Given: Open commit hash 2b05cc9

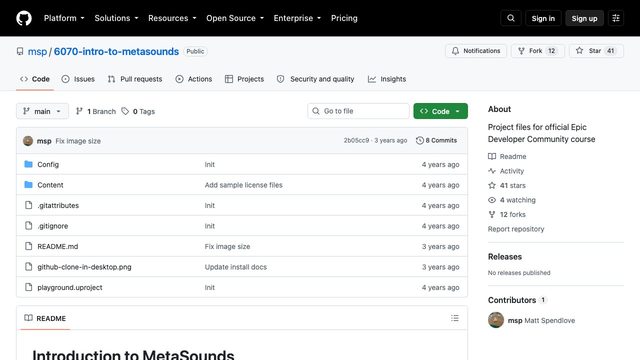Looking at the screenshot, I should (356, 140).
